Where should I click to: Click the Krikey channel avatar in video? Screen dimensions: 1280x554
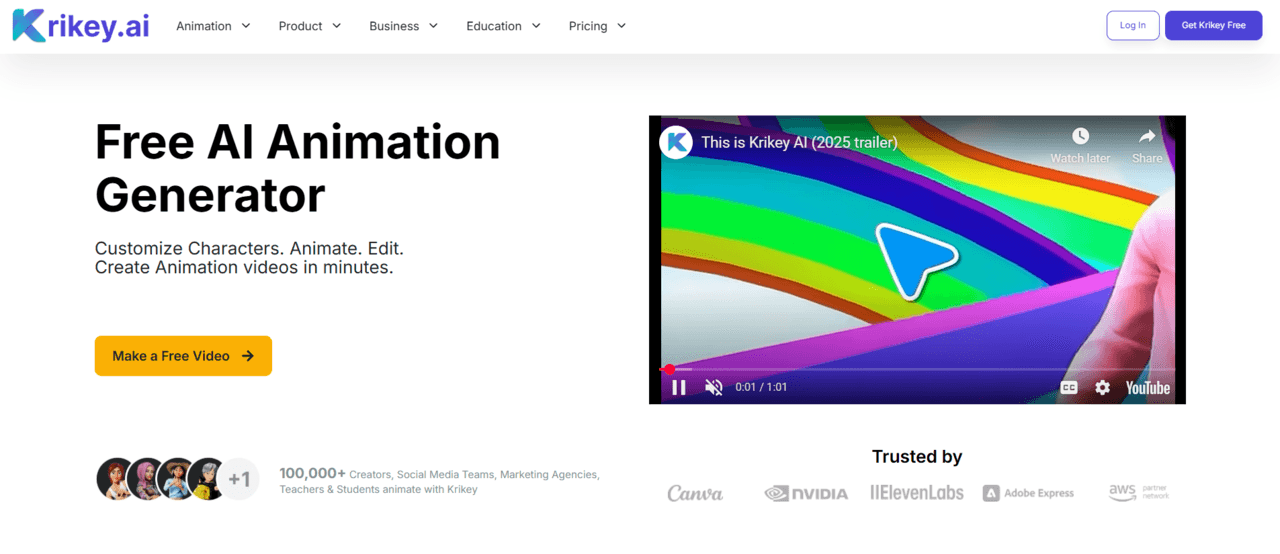click(677, 142)
